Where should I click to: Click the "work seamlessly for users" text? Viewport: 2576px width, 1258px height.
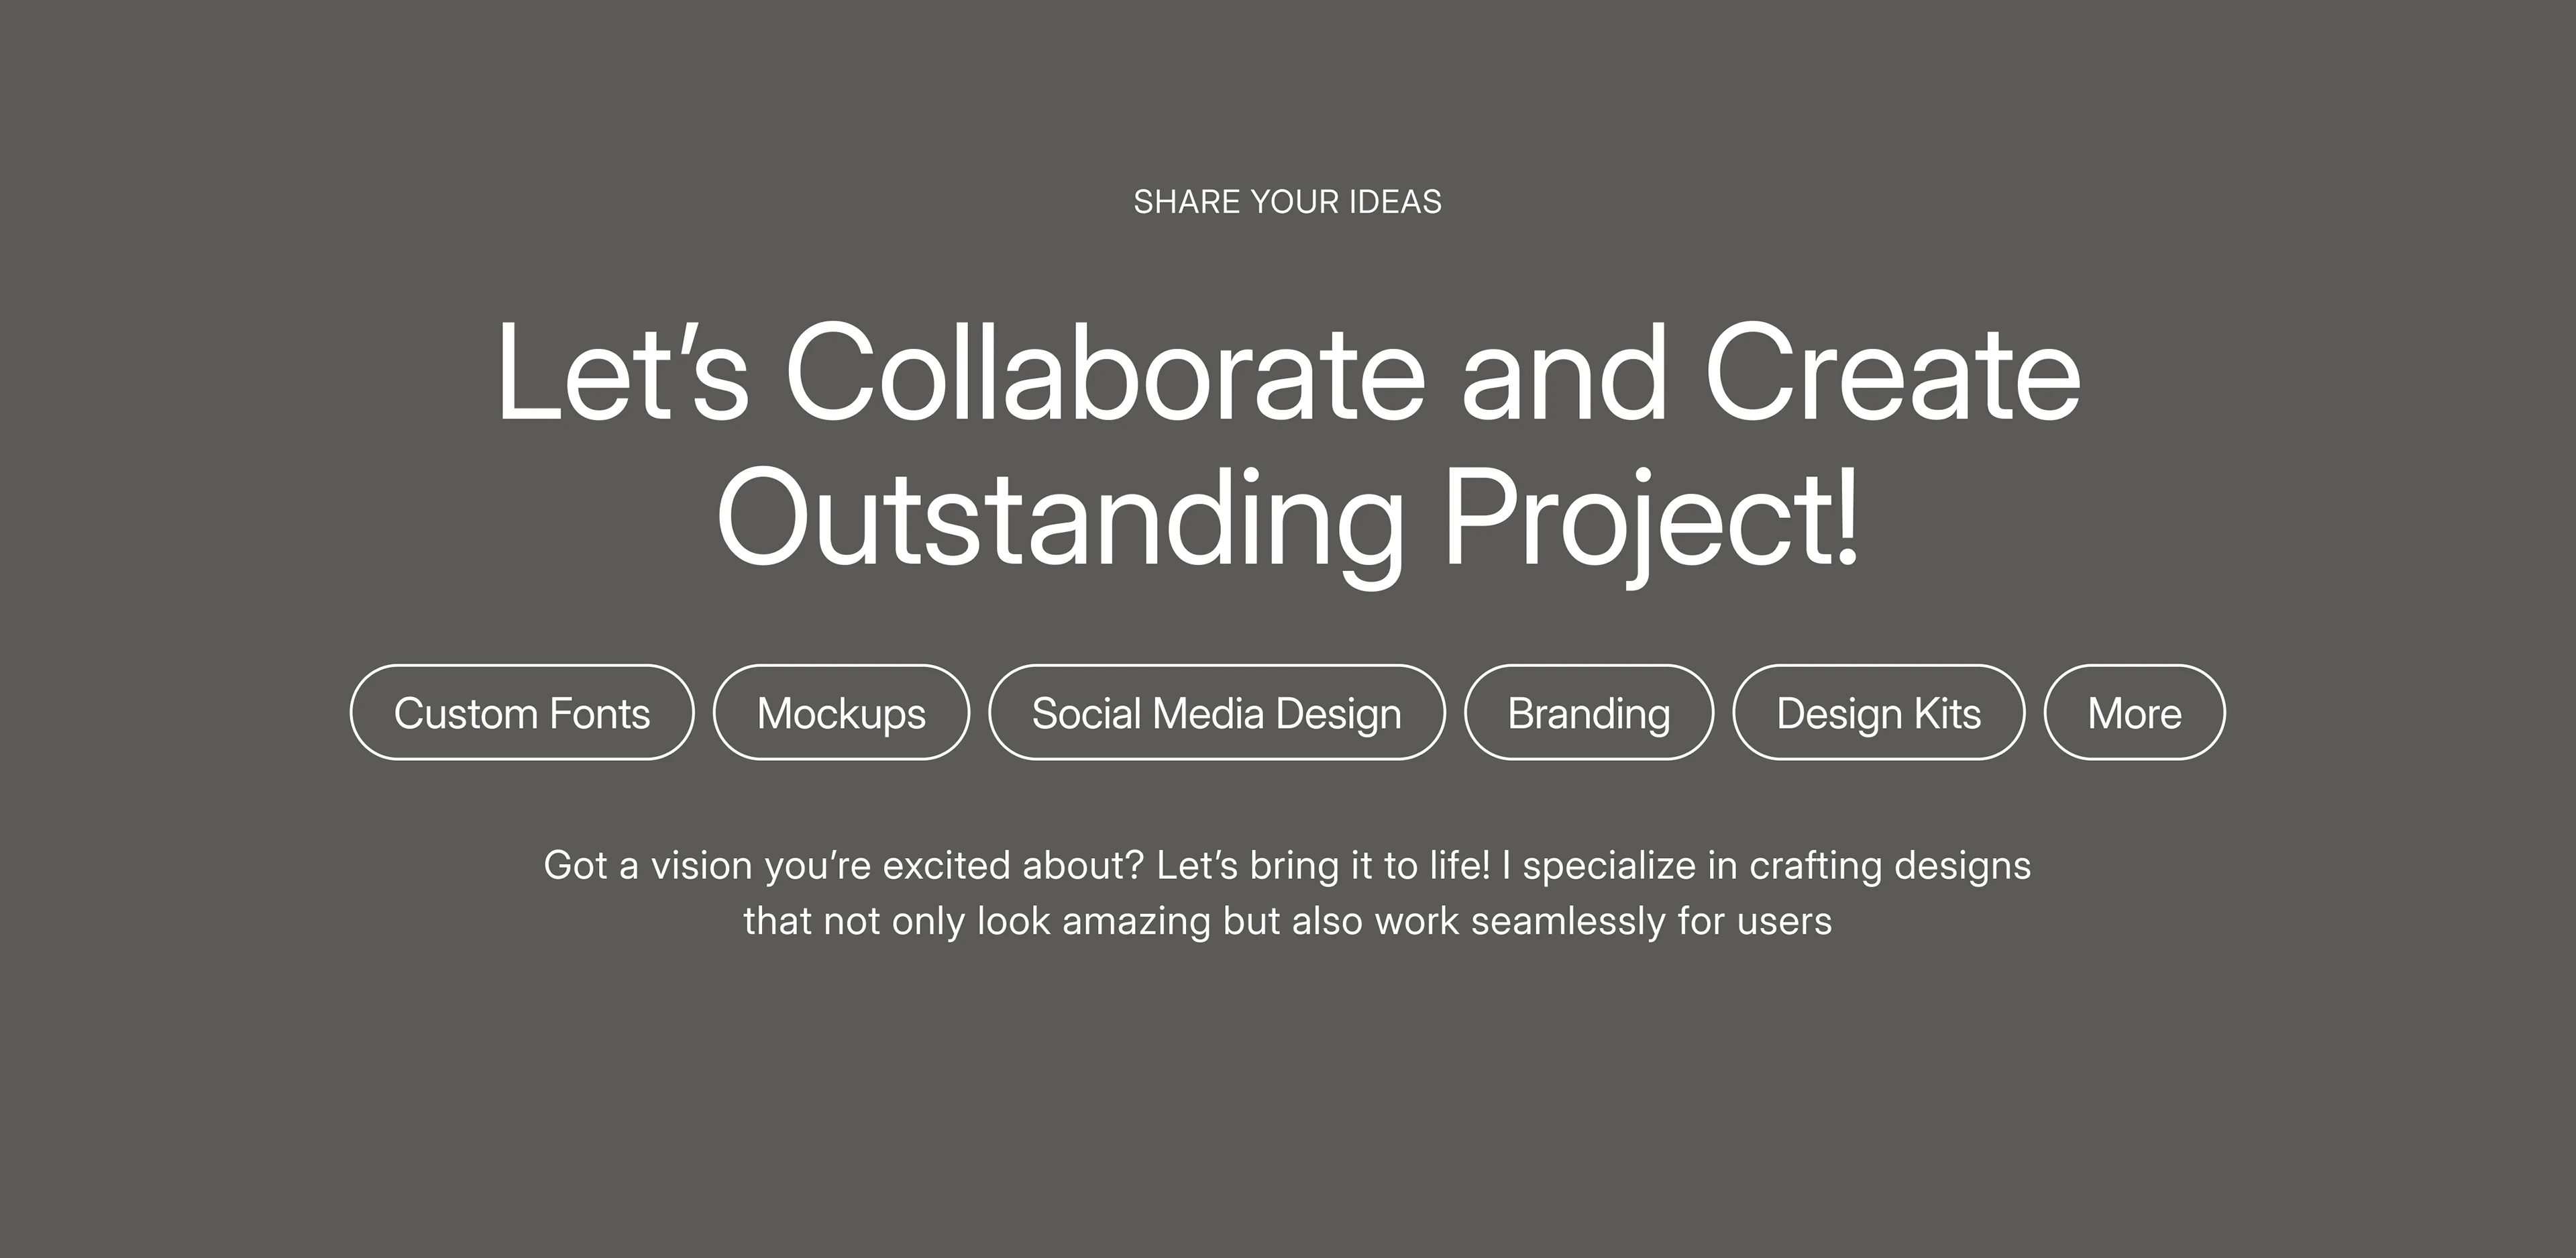(1604, 921)
